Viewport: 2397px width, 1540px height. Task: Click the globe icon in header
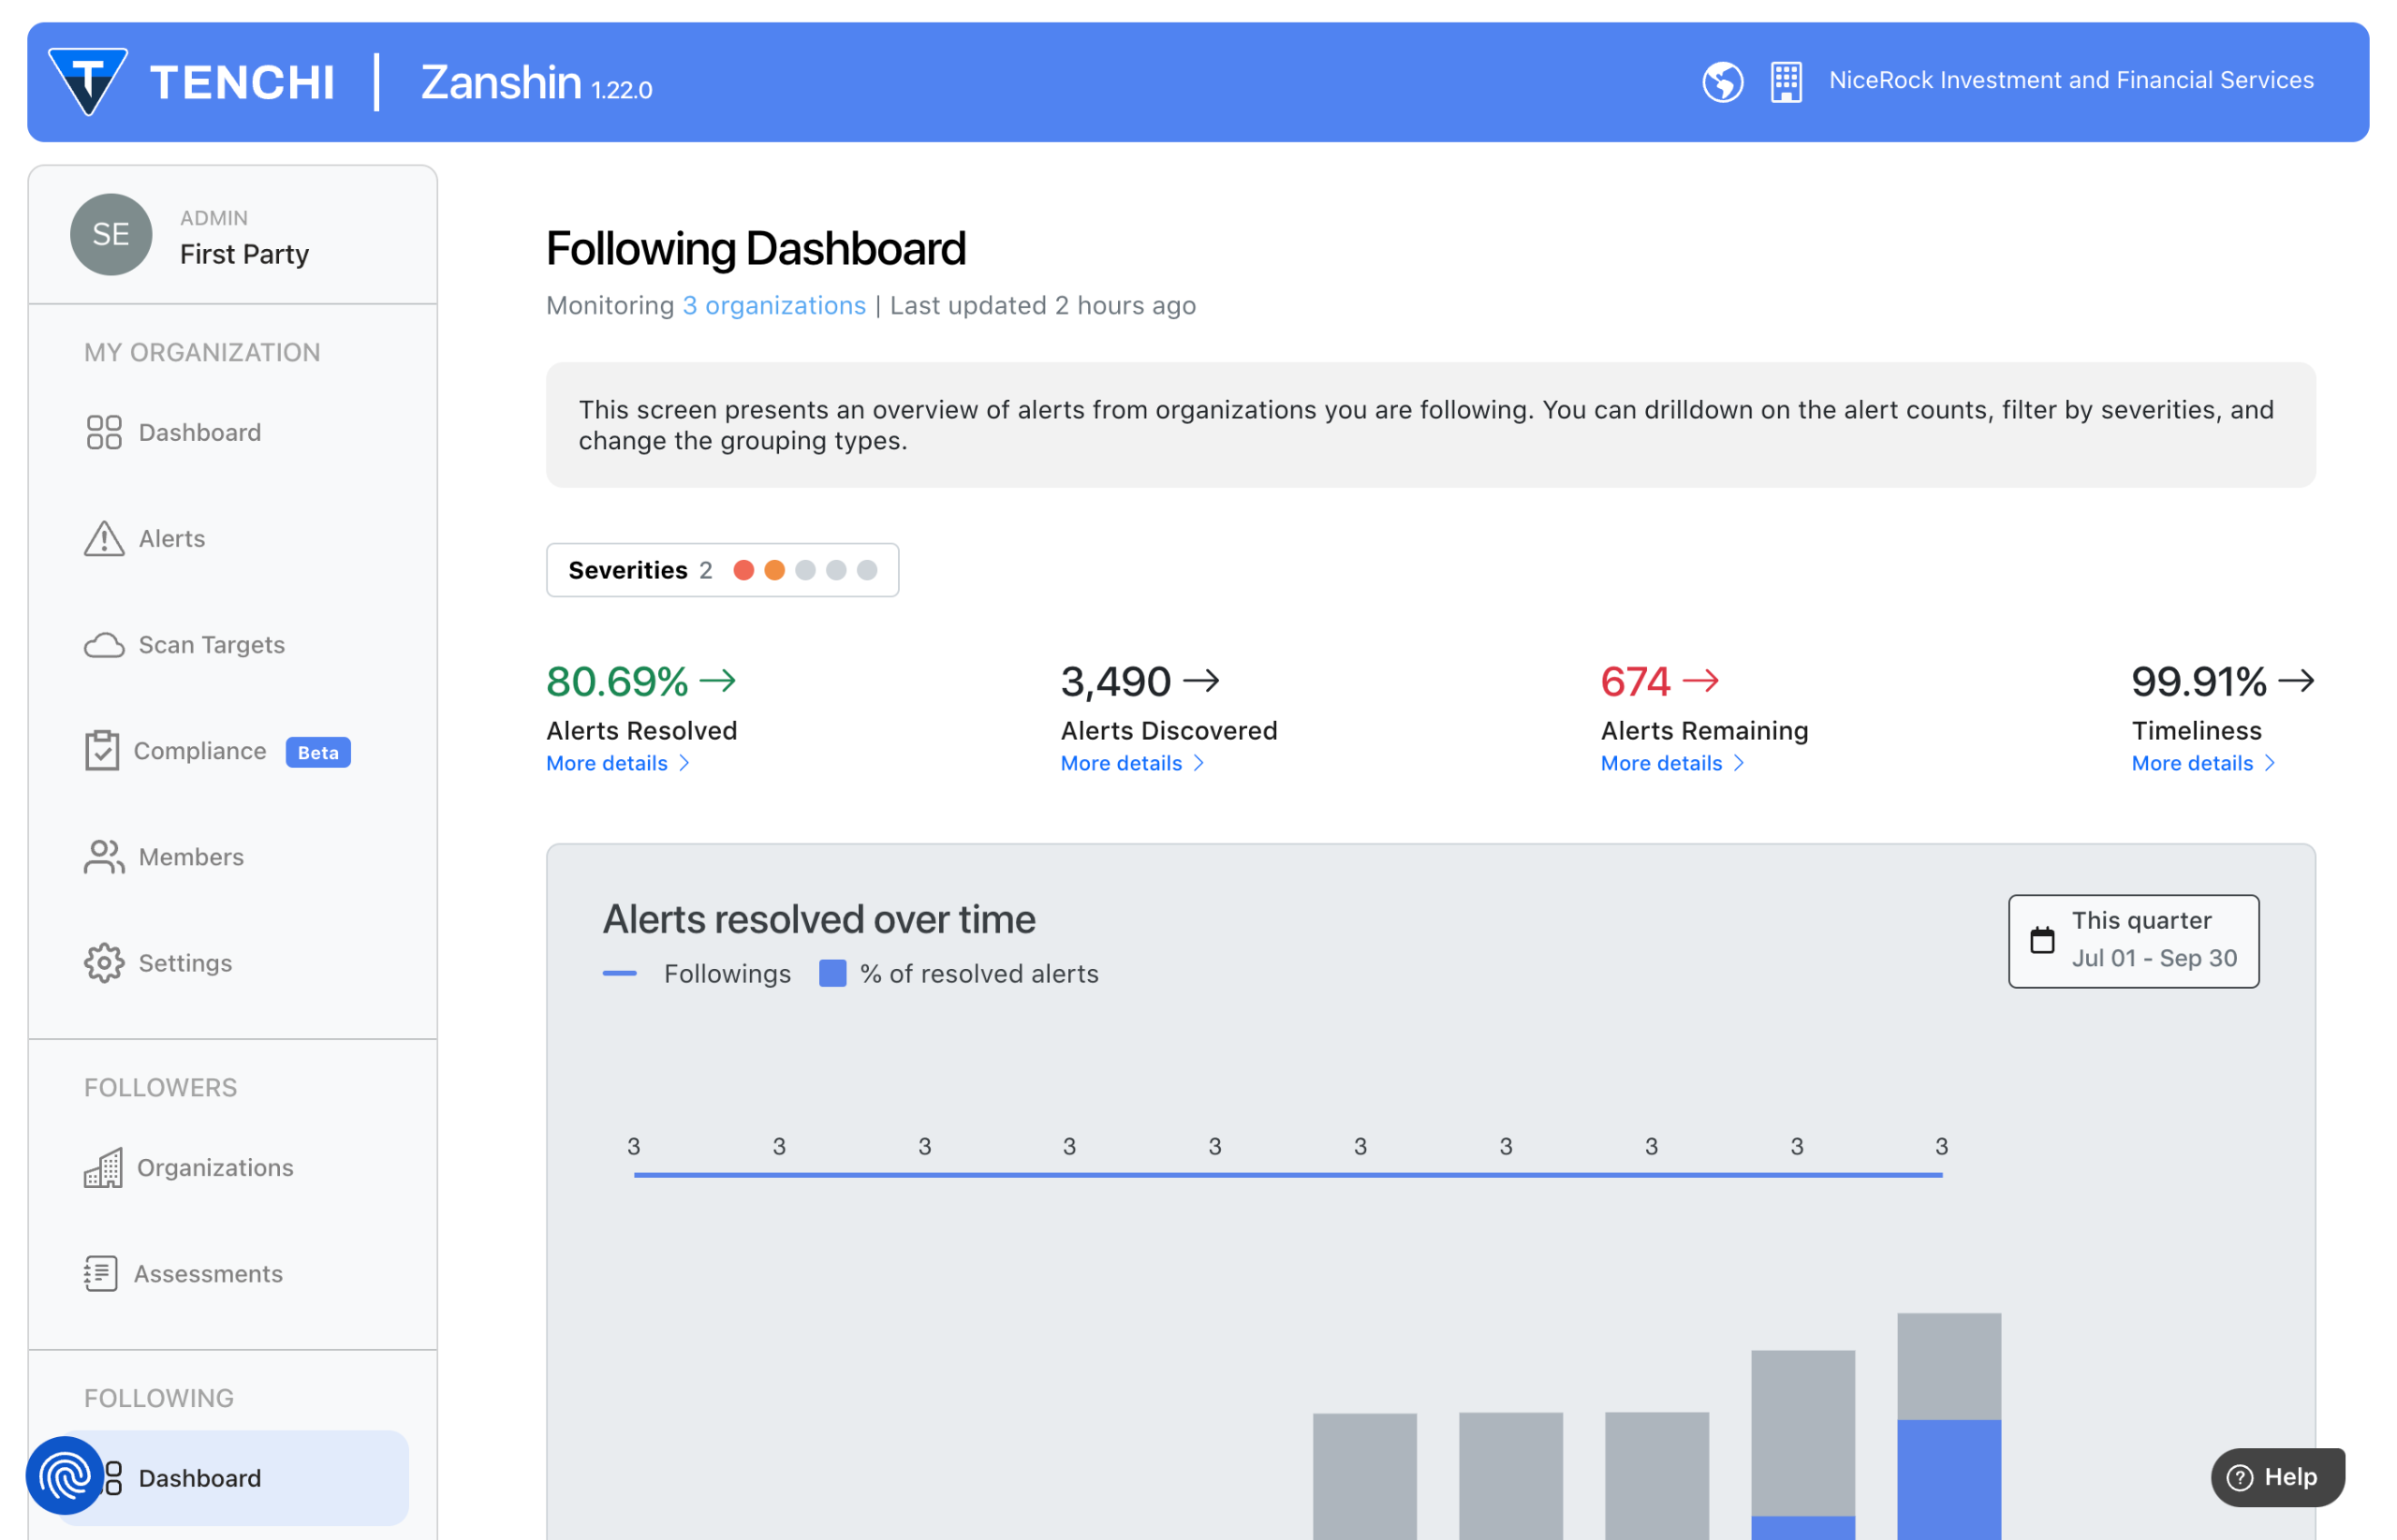1722,82
